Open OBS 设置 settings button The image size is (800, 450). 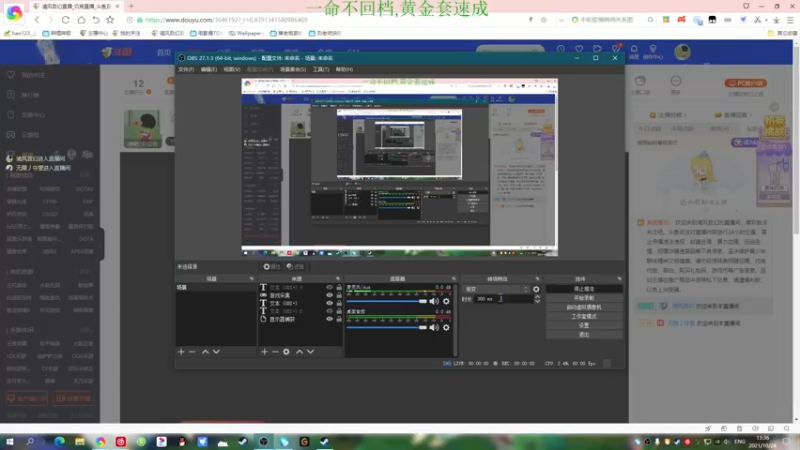(x=584, y=326)
